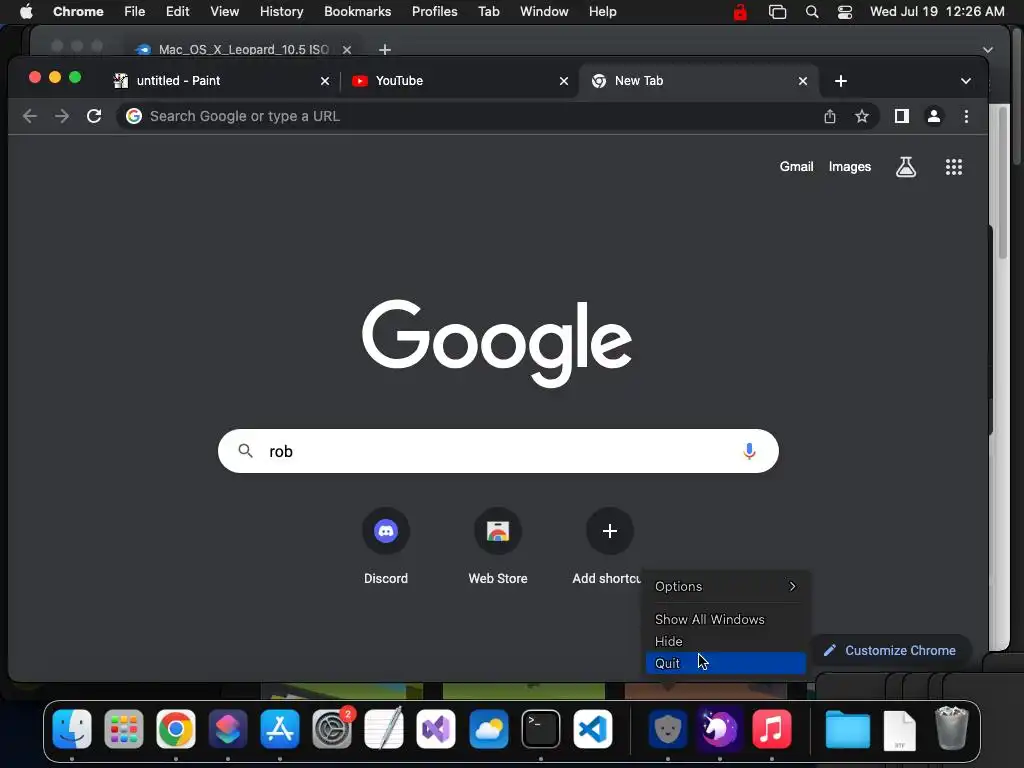Open the unicorn app in dock
The height and width of the screenshot is (768, 1024).
click(719, 729)
